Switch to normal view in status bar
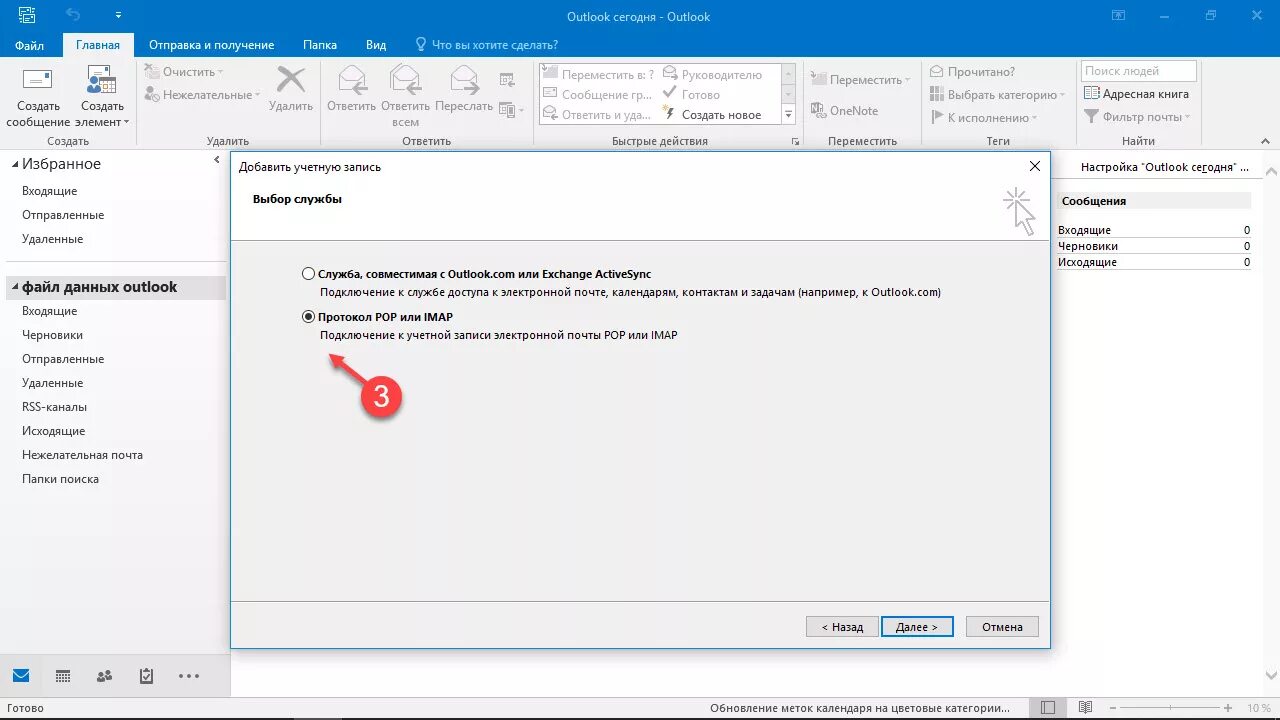1280x720 pixels. click(x=1047, y=709)
